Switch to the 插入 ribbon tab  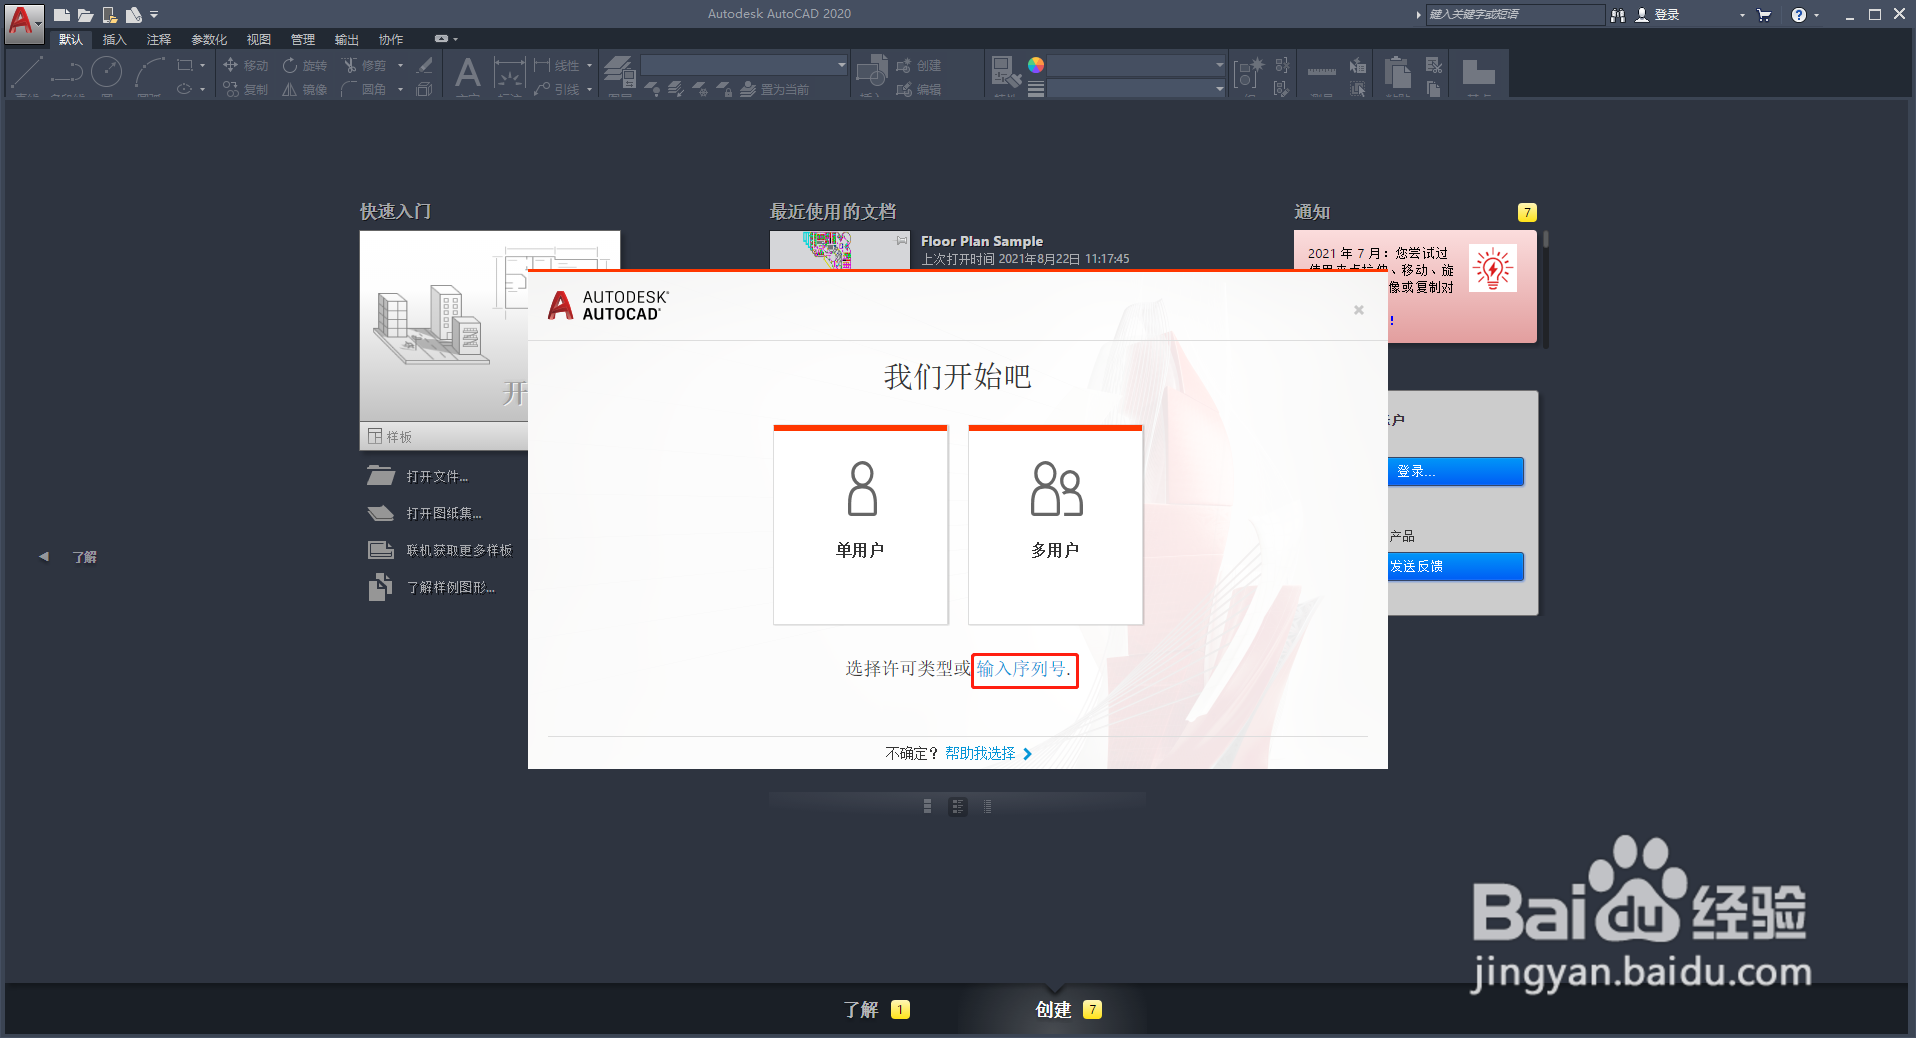(115, 39)
